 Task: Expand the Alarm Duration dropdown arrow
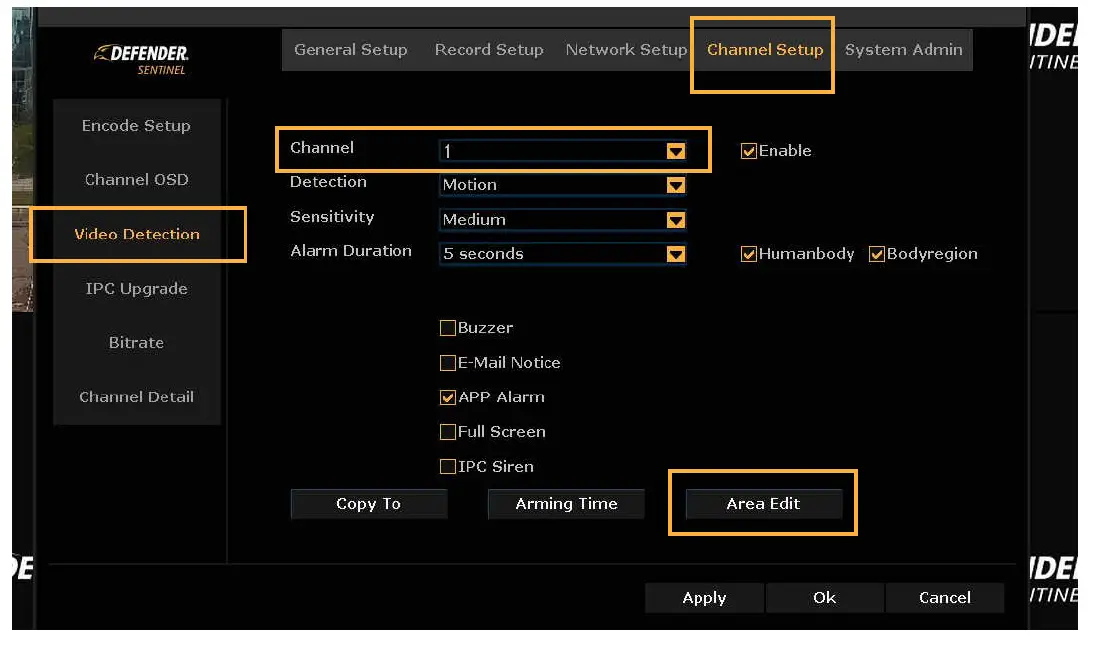coord(676,254)
